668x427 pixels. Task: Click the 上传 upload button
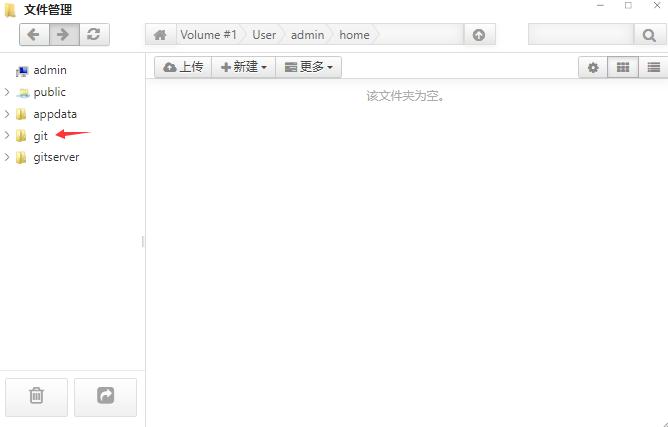(182, 67)
